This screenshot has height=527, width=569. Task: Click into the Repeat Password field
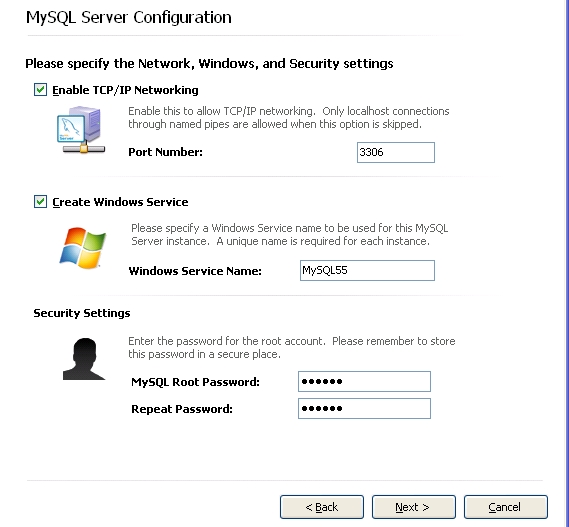(x=364, y=409)
